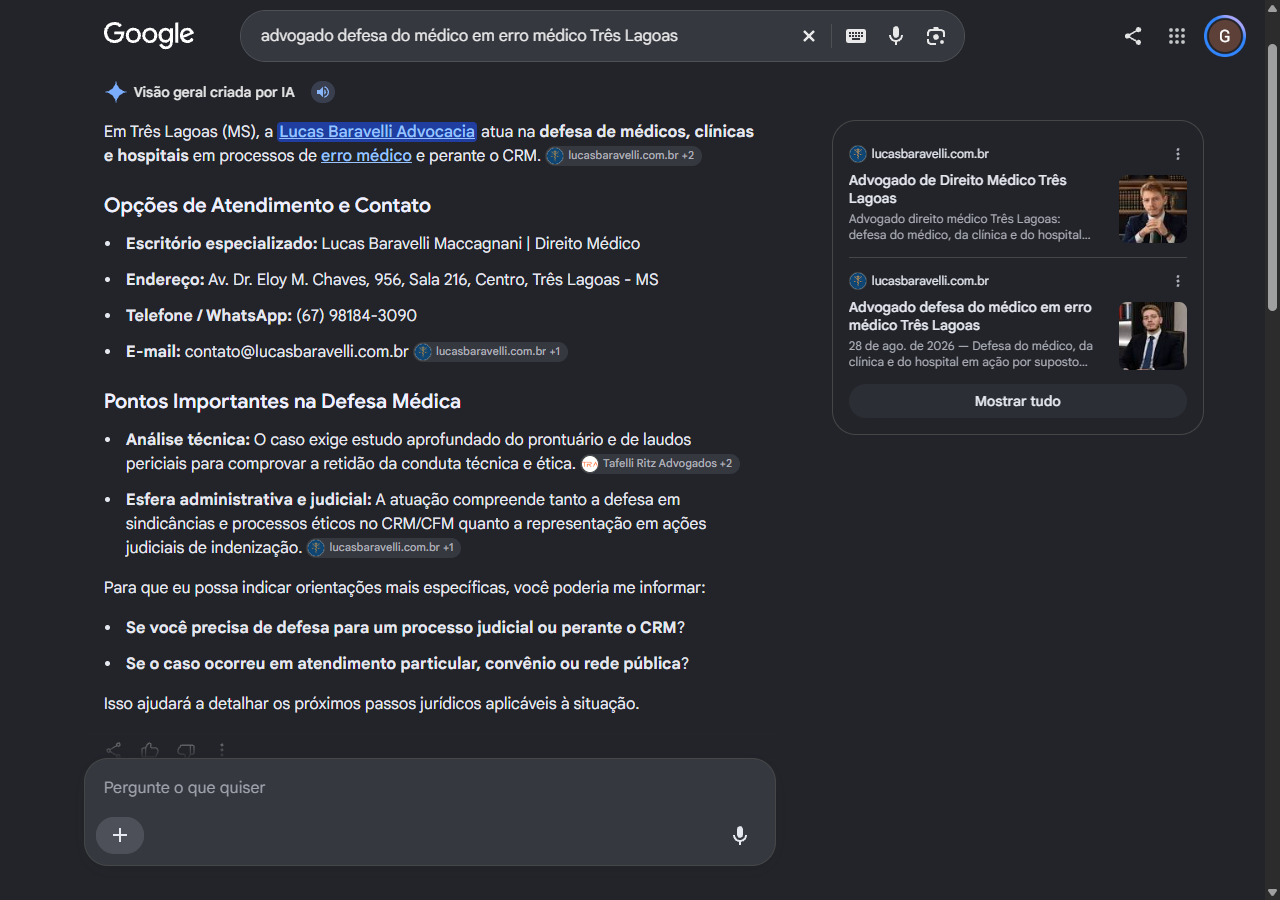Search by image with Google Lens
This screenshot has width=1280, height=900.
pyautogui.click(x=936, y=36)
